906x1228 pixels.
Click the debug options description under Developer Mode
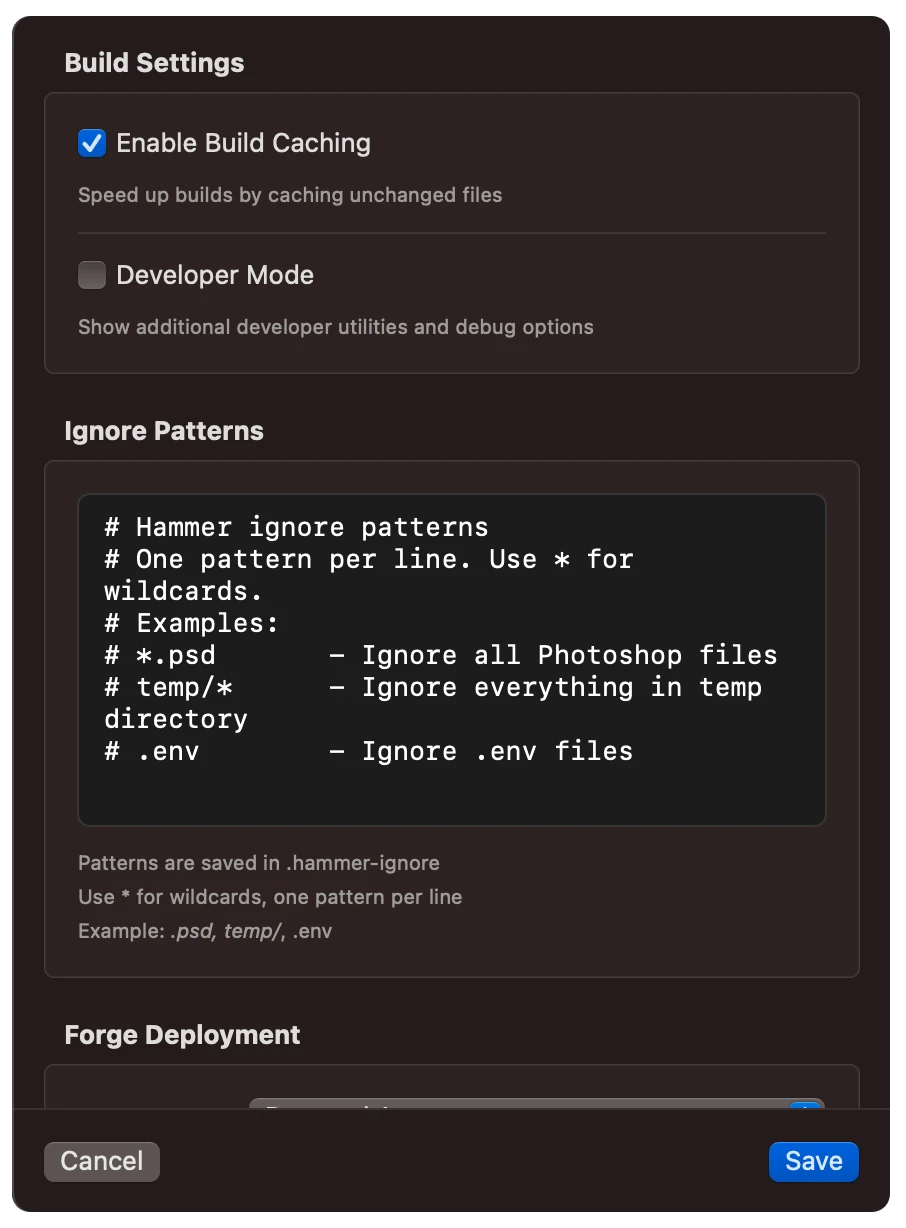(x=336, y=327)
